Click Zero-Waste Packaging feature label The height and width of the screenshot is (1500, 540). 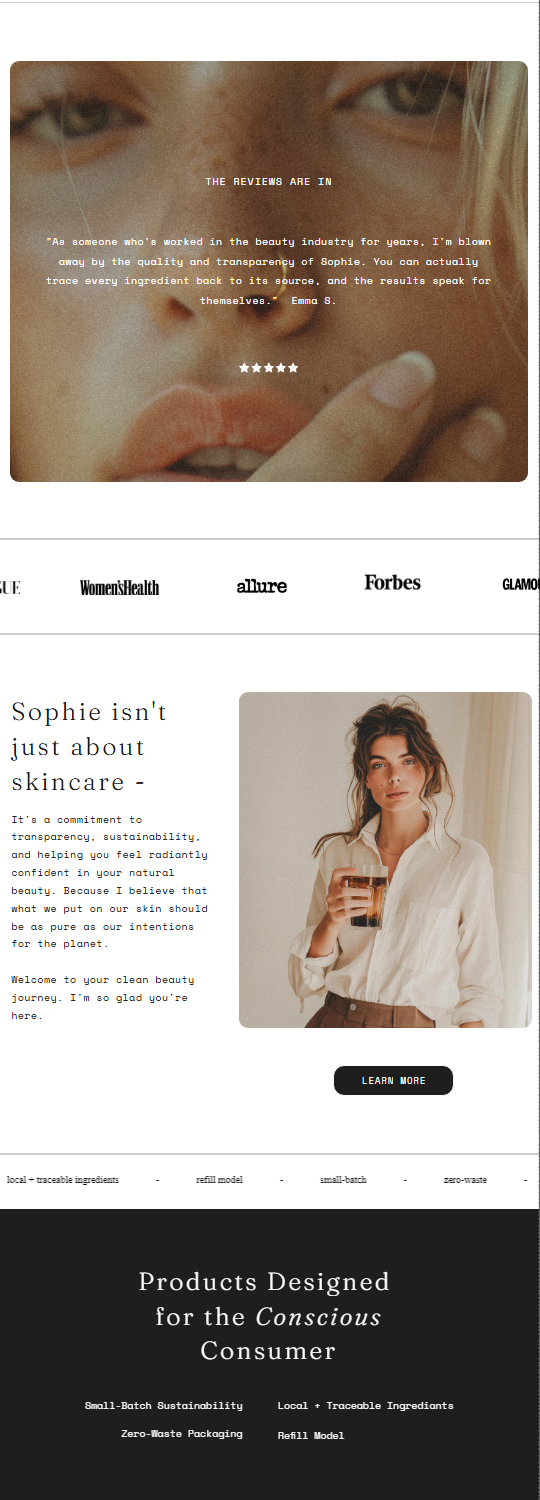tap(182, 1433)
